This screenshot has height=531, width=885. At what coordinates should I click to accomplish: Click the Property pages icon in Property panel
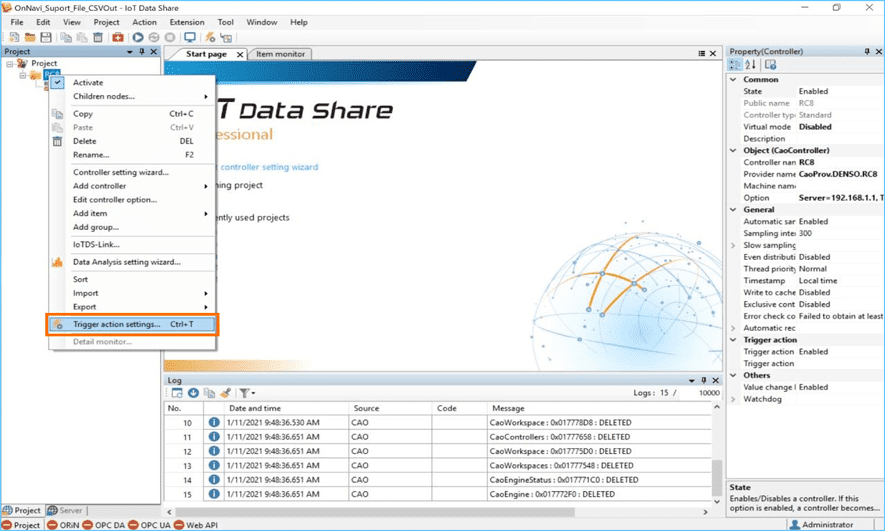pyautogui.click(x=770, y=65)
